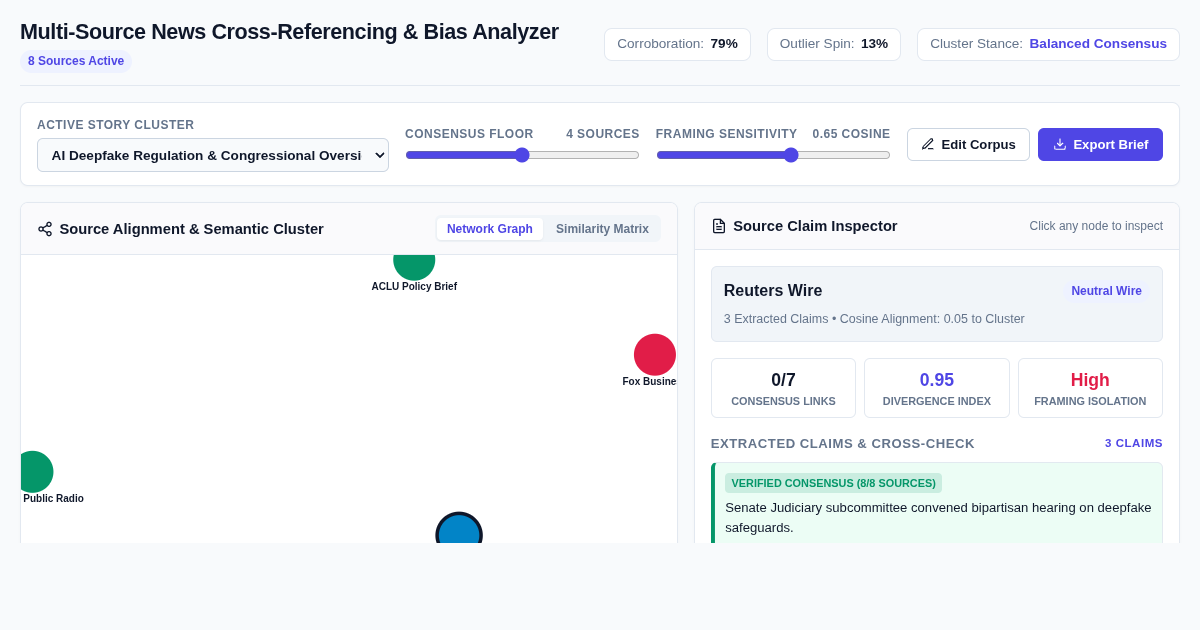The image size is (1200, 630).
Task: Adjust the Framing Sensitivity slider
Action: pyautogui.click(x=773, y=155)
